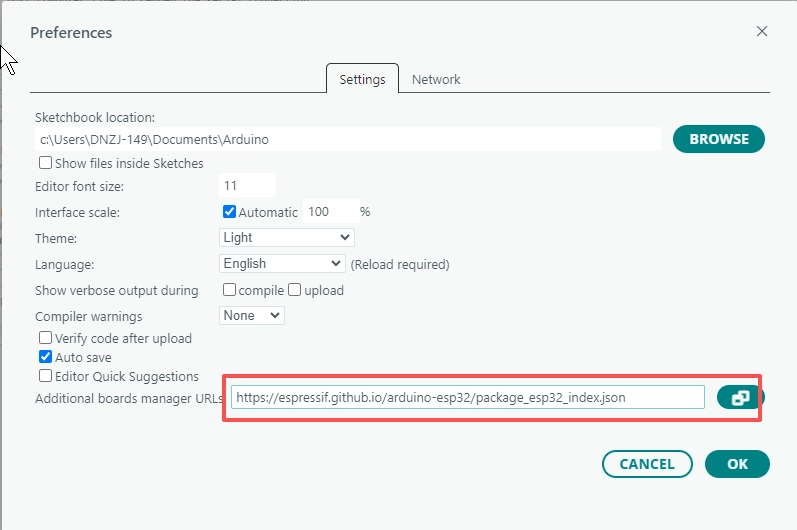Viewport: 797px width, 530px height.
Task: Click the "(Reload required)" note
Action: (x=400, y=264)
